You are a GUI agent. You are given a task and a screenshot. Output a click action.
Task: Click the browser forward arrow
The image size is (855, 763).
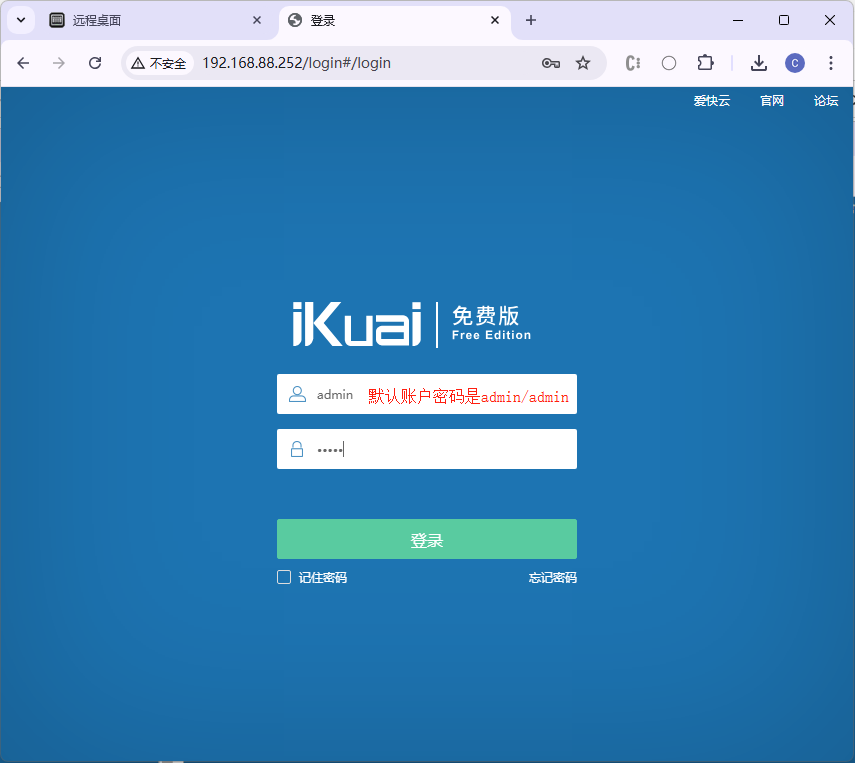(x=58, y=63)
